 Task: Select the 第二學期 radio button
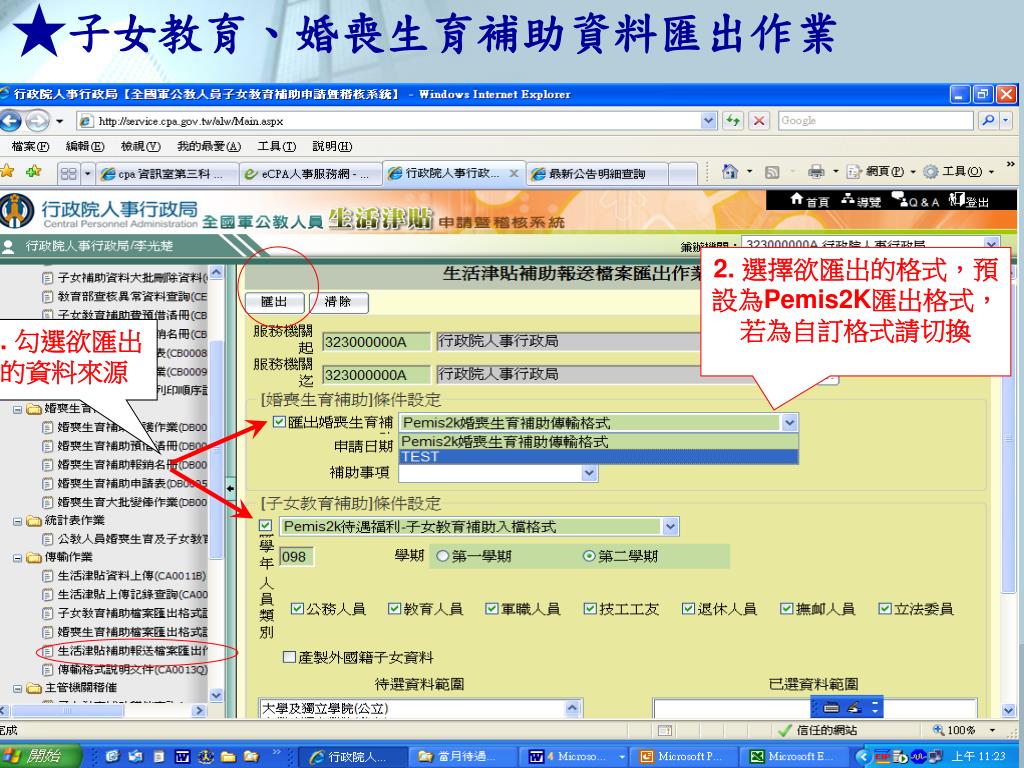coord(589,556)
